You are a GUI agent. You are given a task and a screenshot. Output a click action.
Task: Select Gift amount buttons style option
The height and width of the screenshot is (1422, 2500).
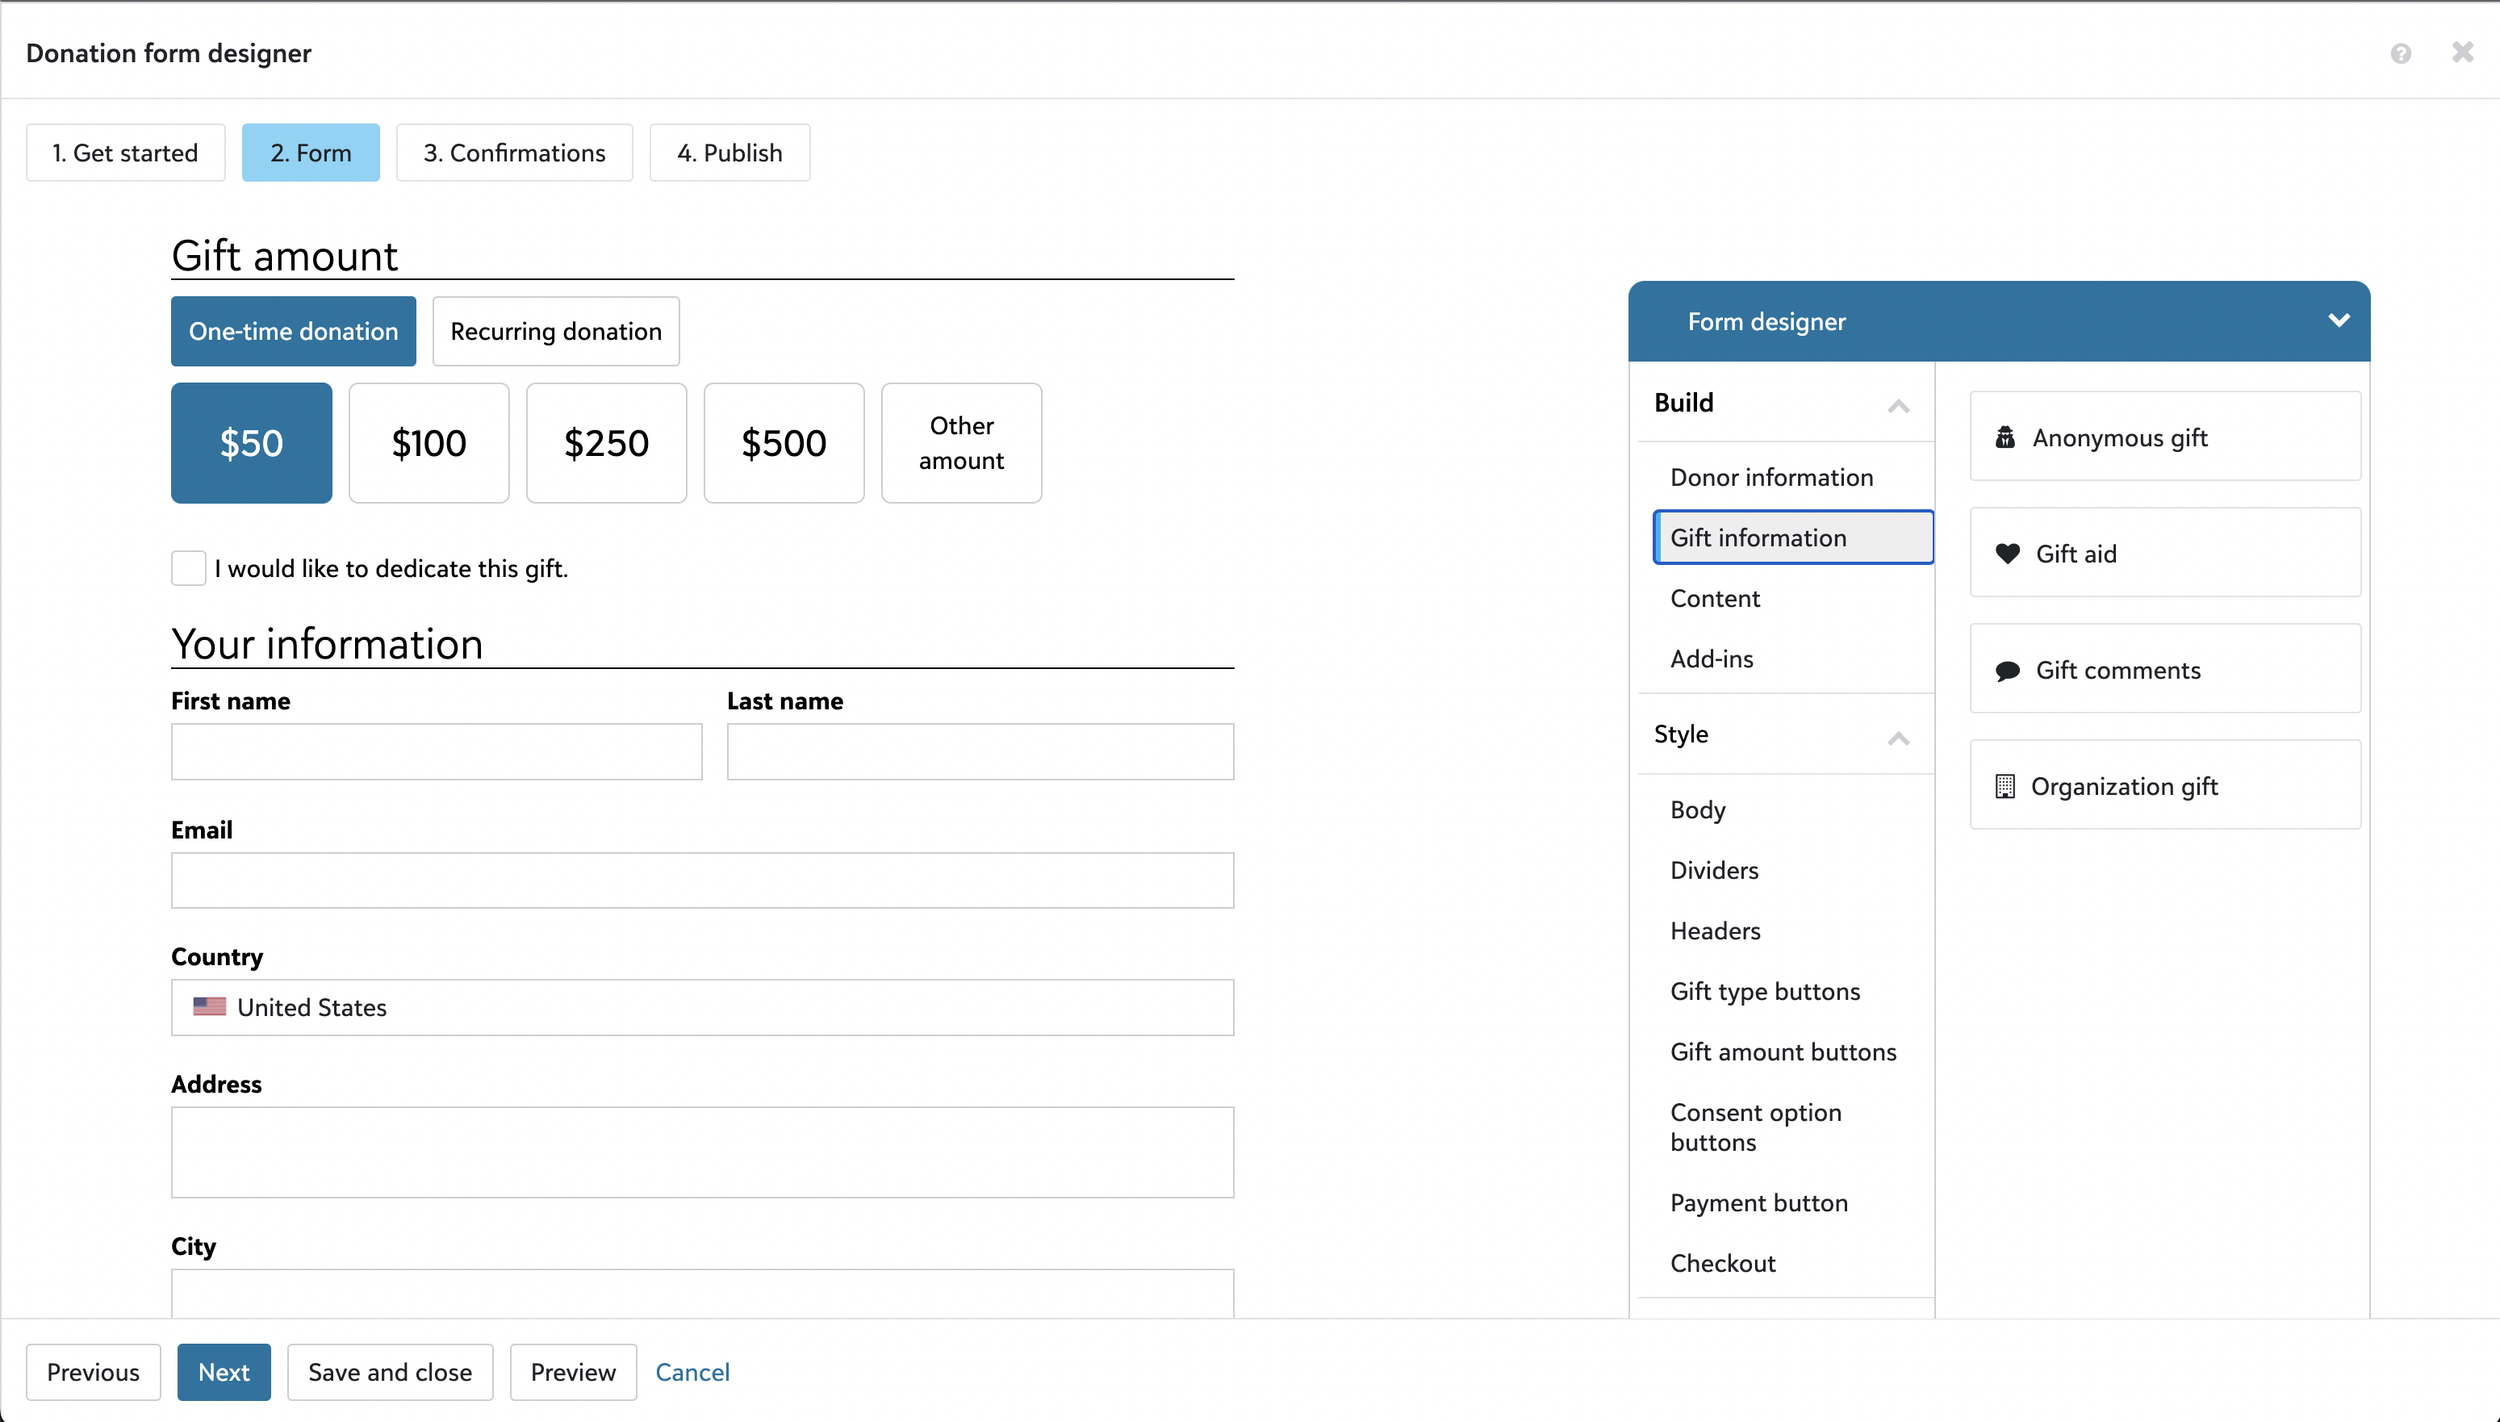pos(1783,1052)
